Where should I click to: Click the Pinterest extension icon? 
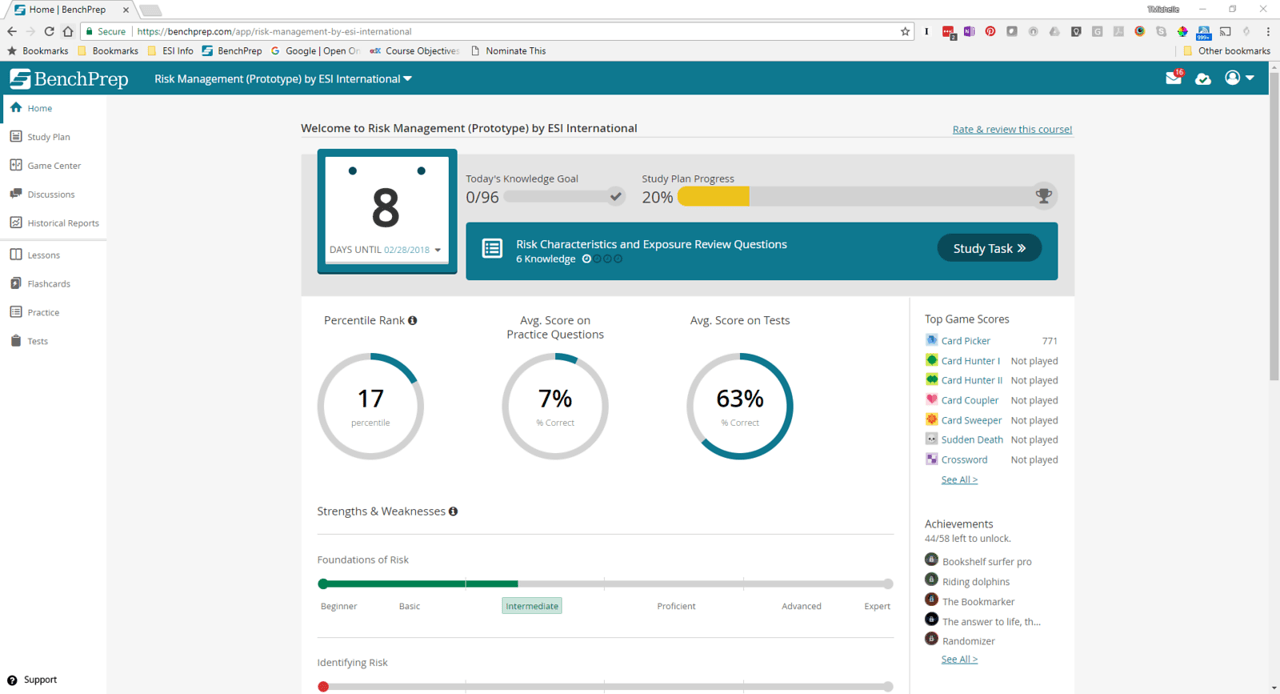pyautogui.click(x=990, y=31)
